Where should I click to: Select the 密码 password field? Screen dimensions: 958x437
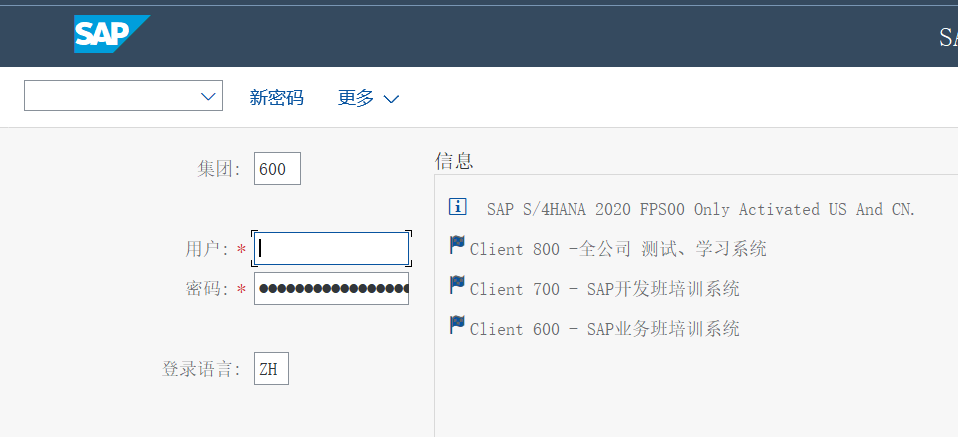click(x=332, y=288)
